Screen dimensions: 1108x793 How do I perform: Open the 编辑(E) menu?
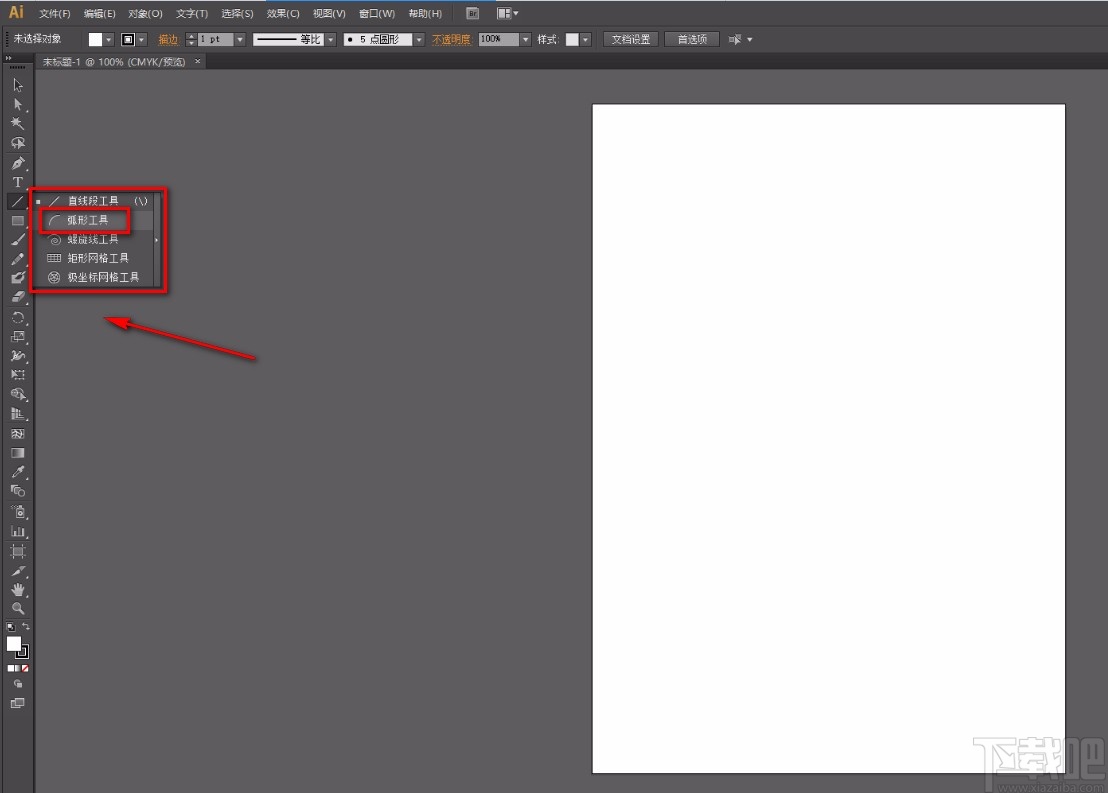tap(99, 13)
